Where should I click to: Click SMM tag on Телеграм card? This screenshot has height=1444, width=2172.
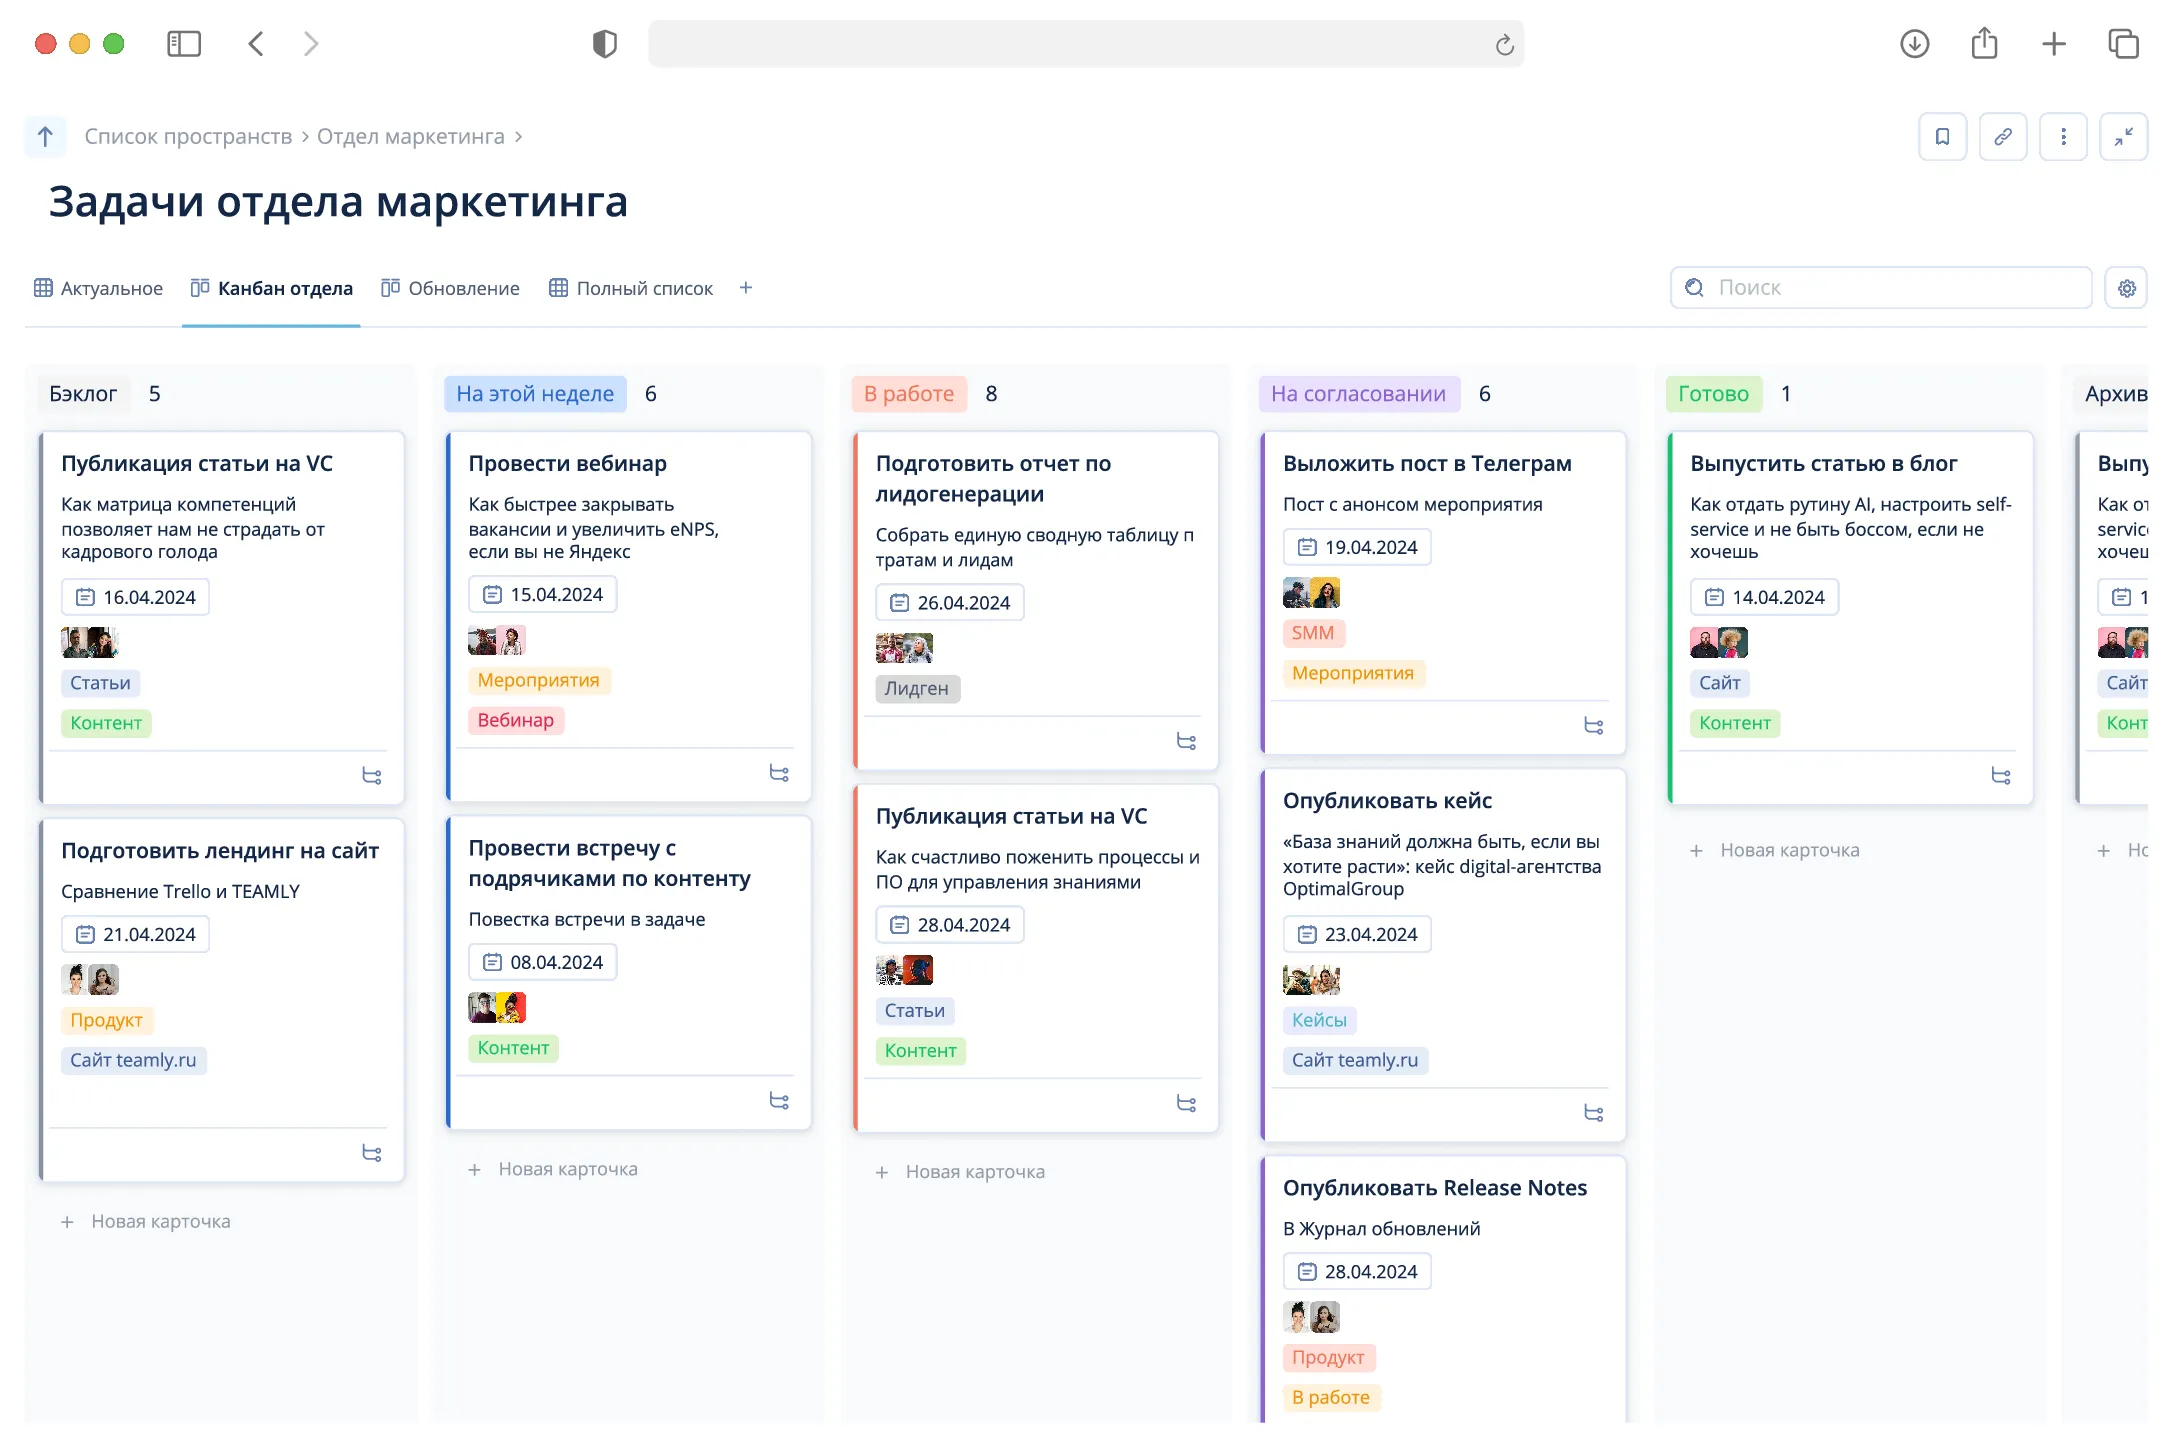pyautogui.click(x=1313, y=633)
